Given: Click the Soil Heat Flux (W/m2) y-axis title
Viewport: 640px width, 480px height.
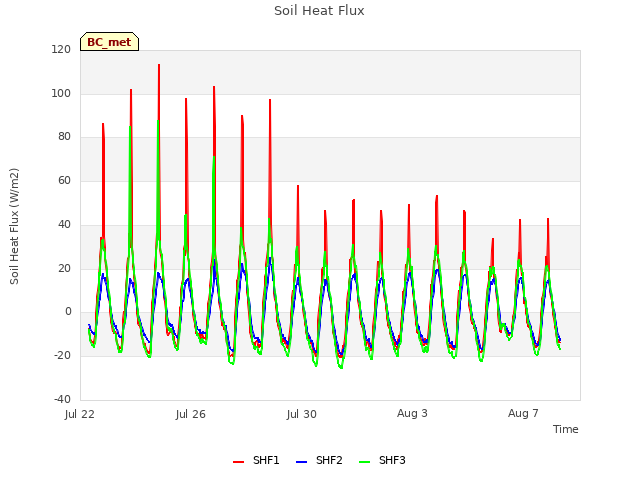Looking at the screenshot, I should point(14,226).
